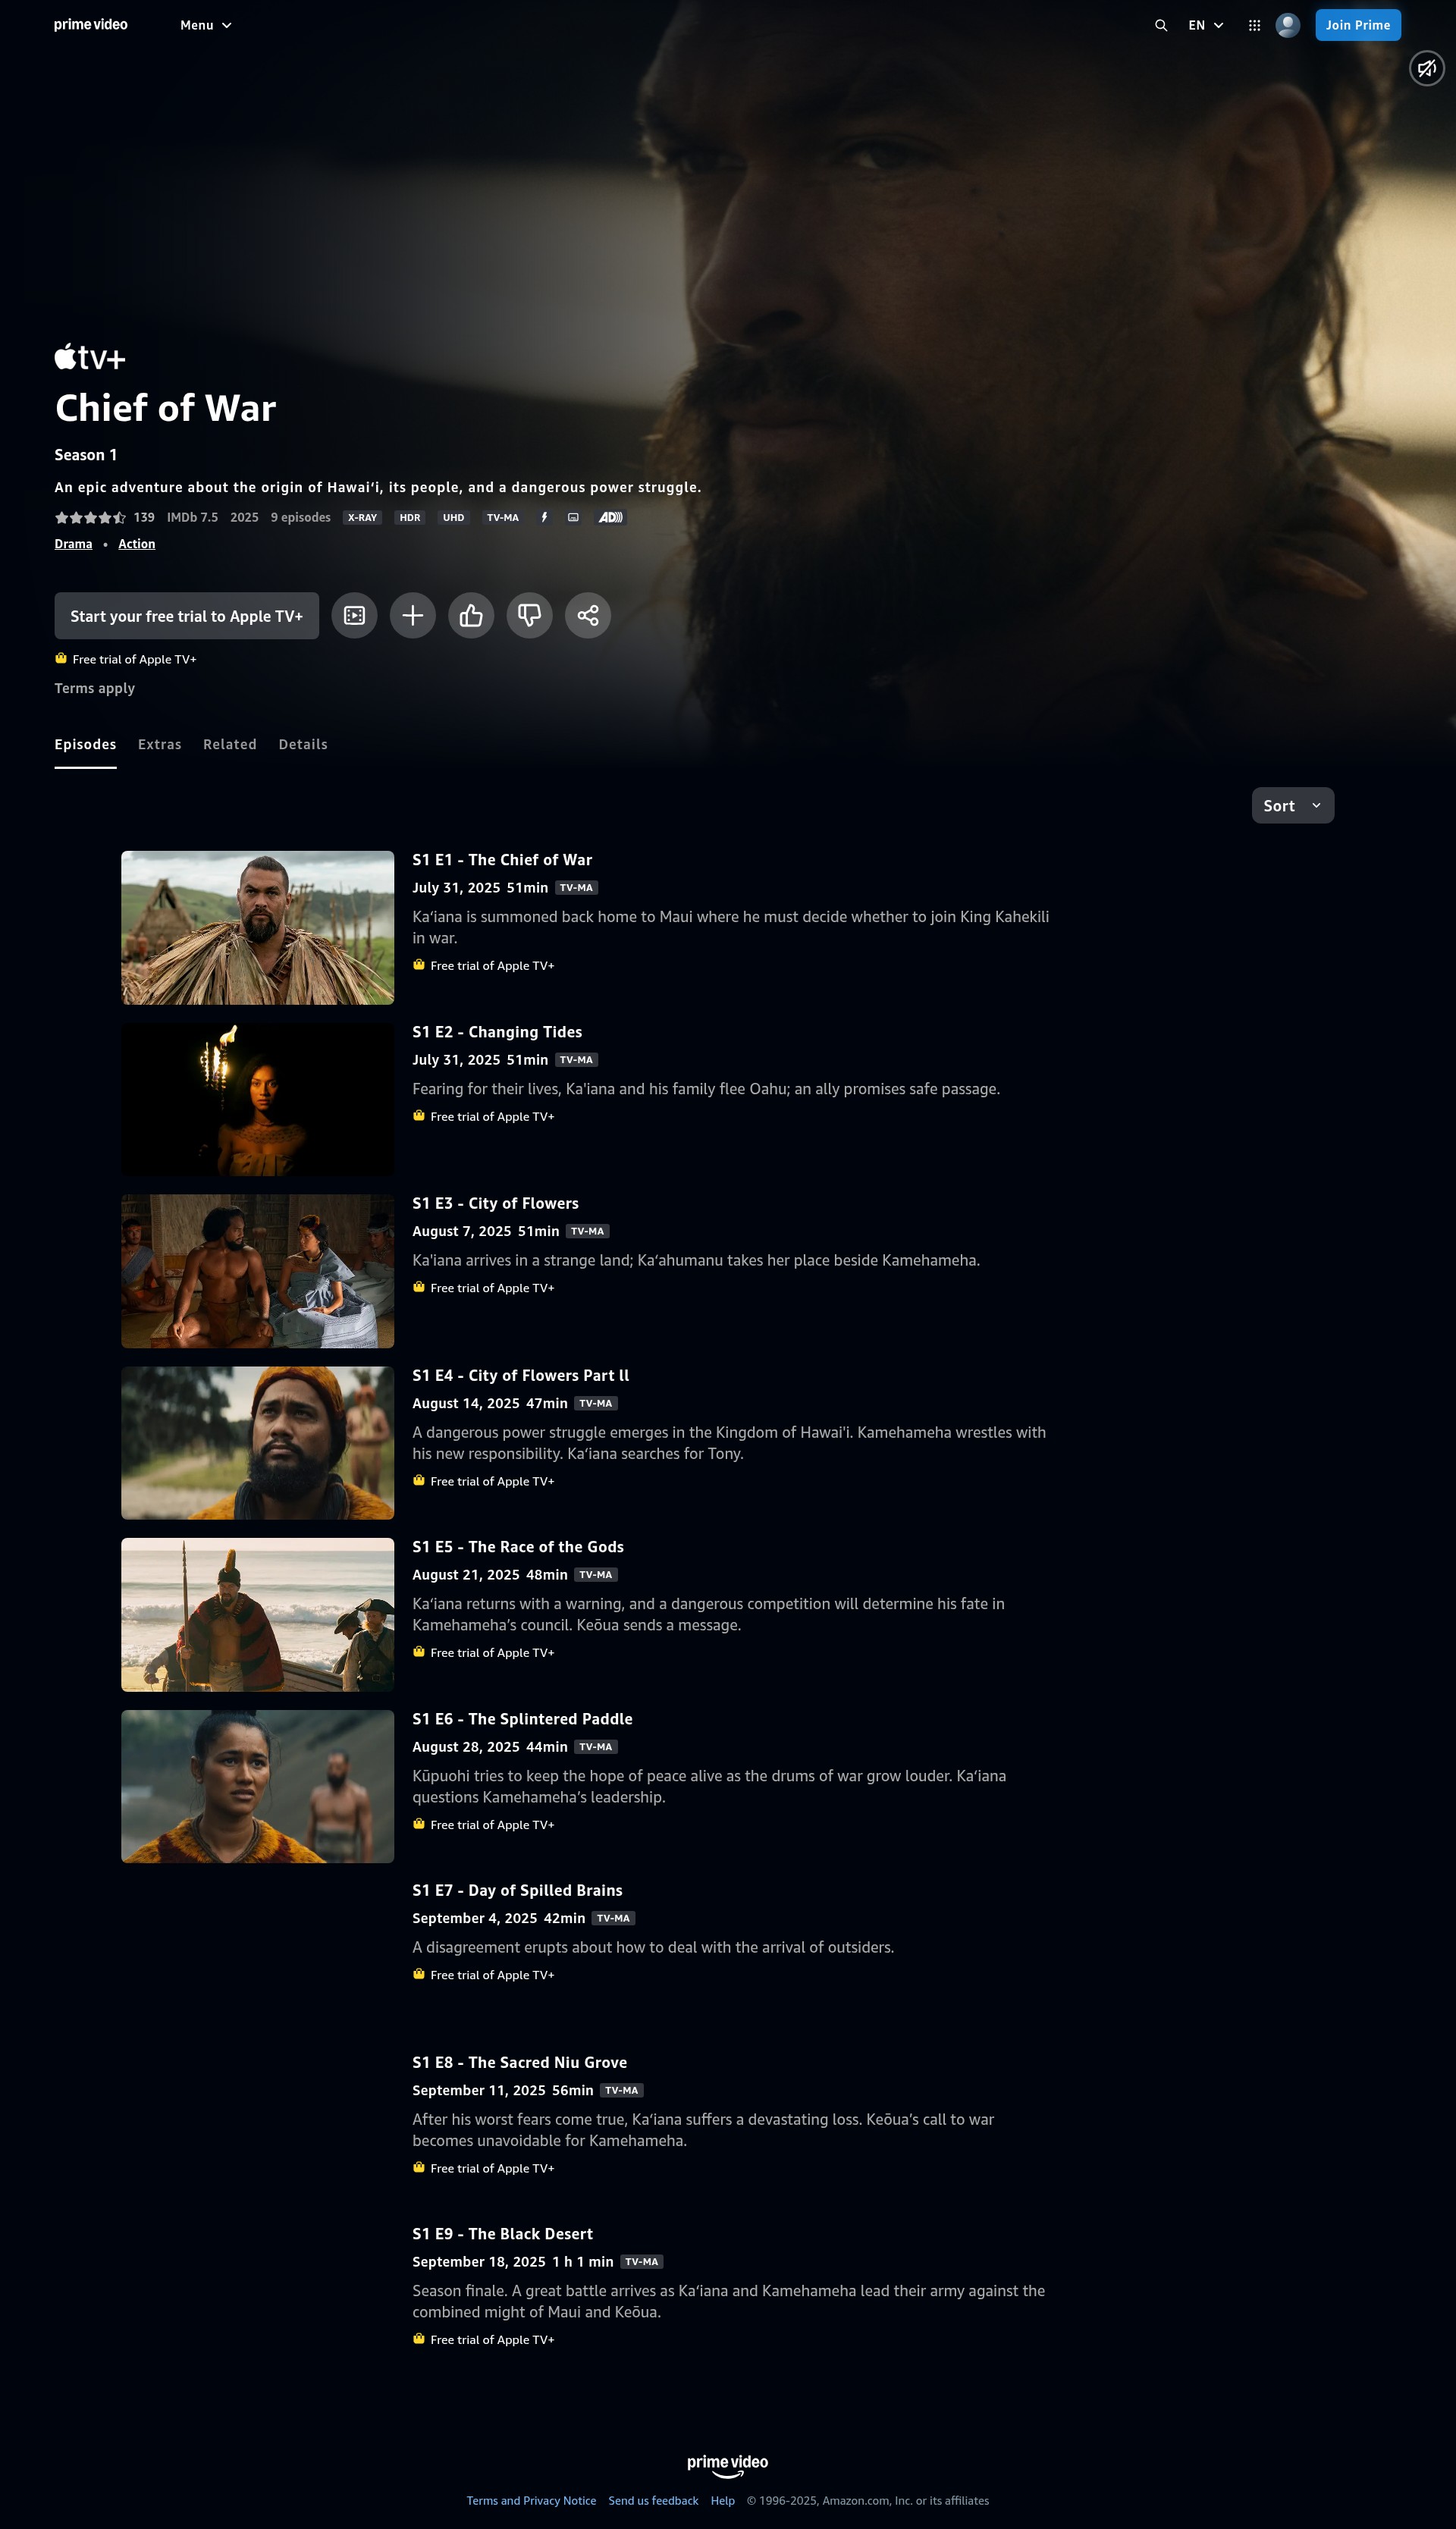Click the subtitles icon in badges row
Image resolution: width=1456 pixels, height=2529 pixels.
(x=573, y=517)
